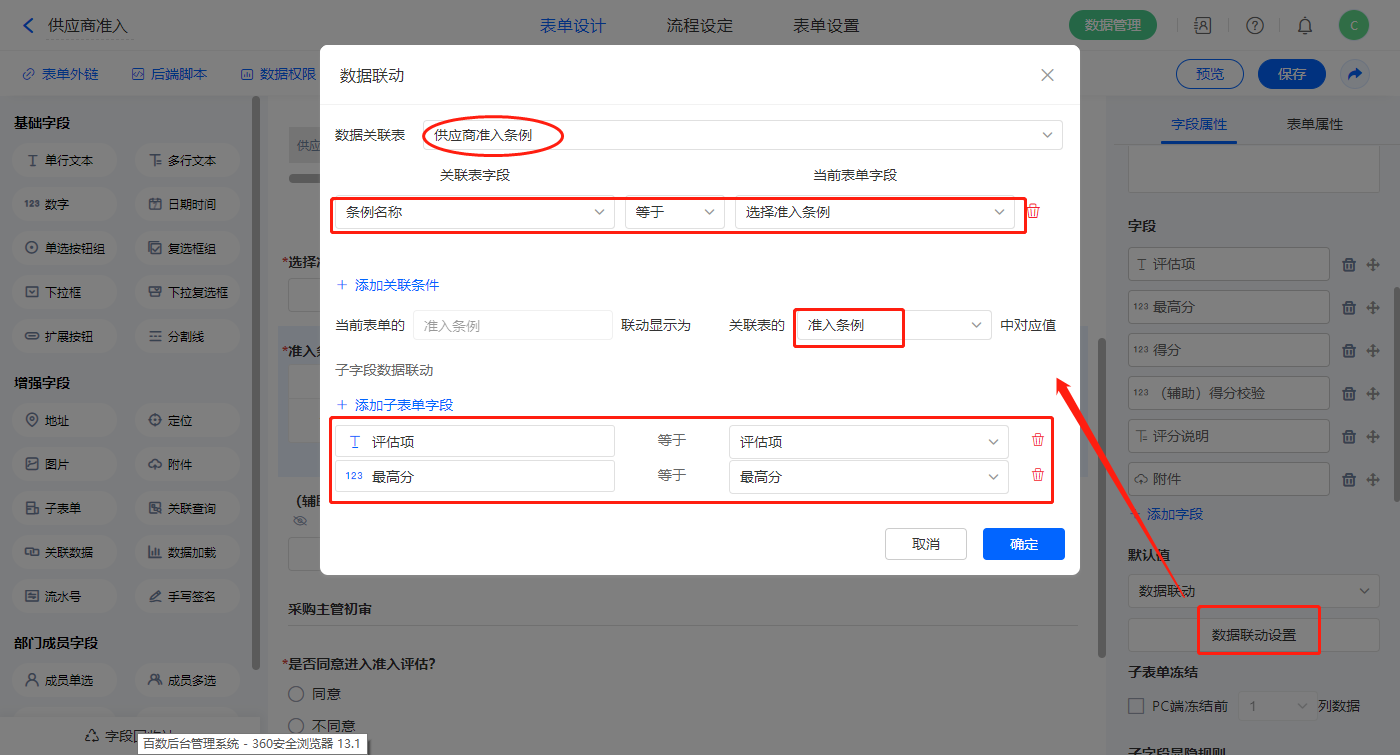Open the notification bell
Image resolution: width=1400 pixels, height=755 pixels.
click(1305, 26)
